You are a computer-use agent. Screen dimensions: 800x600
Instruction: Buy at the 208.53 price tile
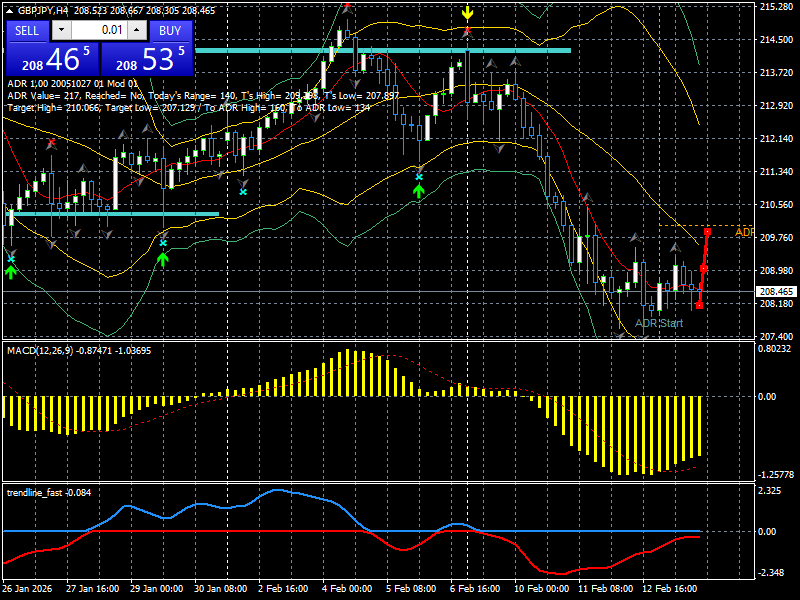(146, 59)
